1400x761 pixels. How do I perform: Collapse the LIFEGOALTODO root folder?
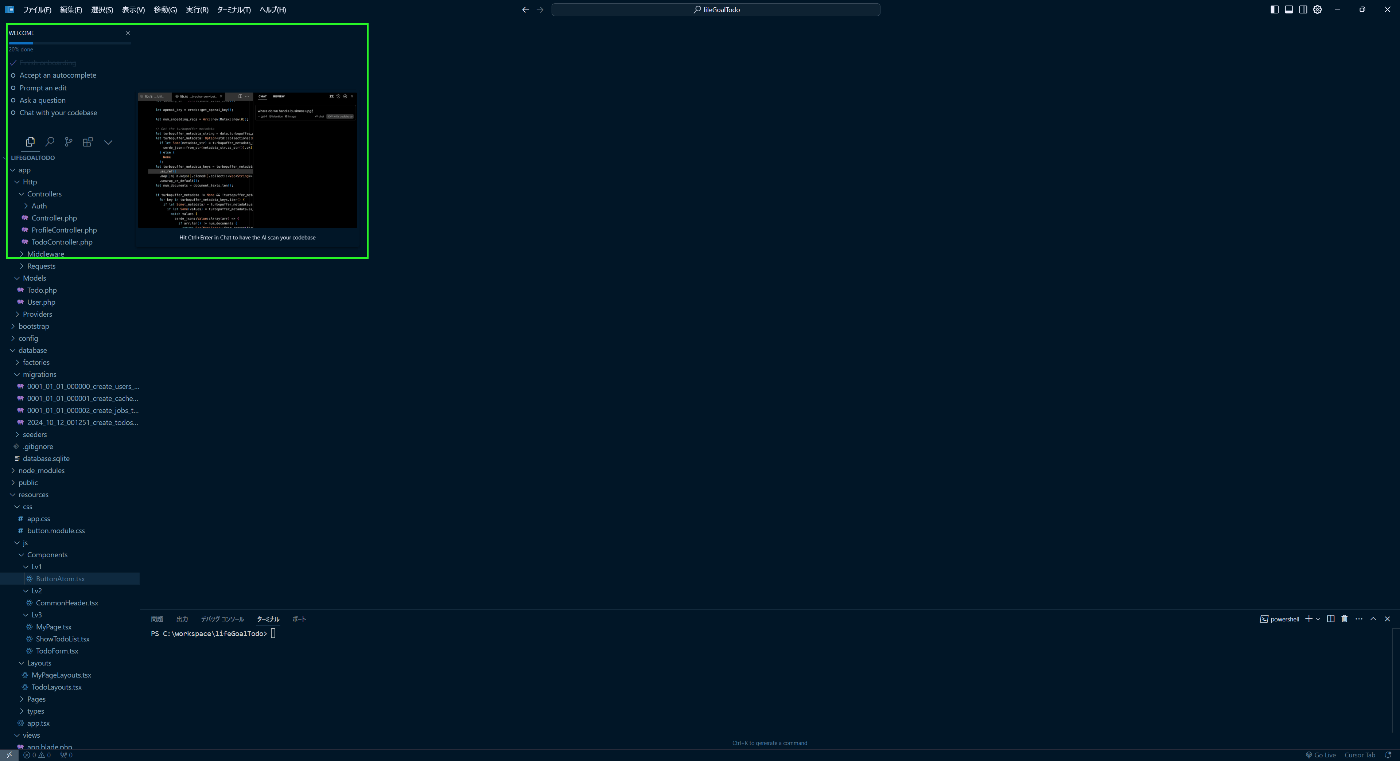coord(32,158)
